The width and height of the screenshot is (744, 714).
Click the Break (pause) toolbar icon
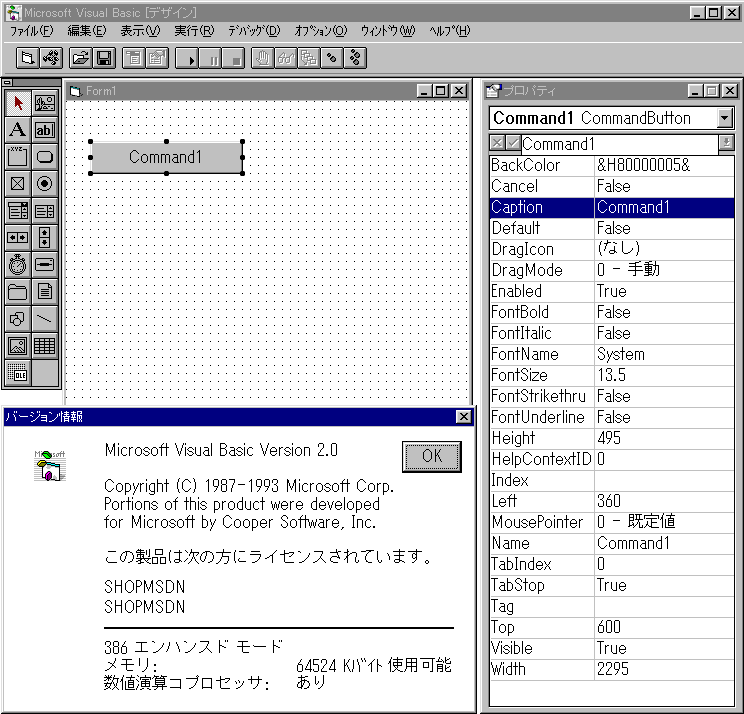[x=210, y=58]
